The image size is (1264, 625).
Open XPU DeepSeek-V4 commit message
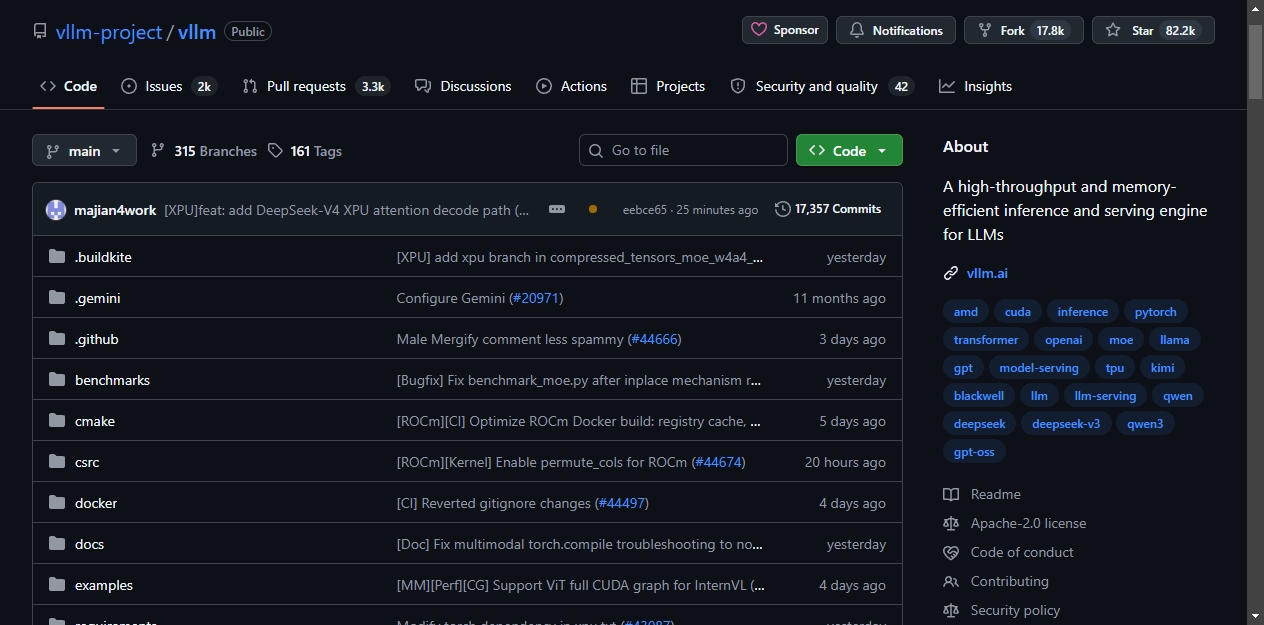tap(347, 210)
